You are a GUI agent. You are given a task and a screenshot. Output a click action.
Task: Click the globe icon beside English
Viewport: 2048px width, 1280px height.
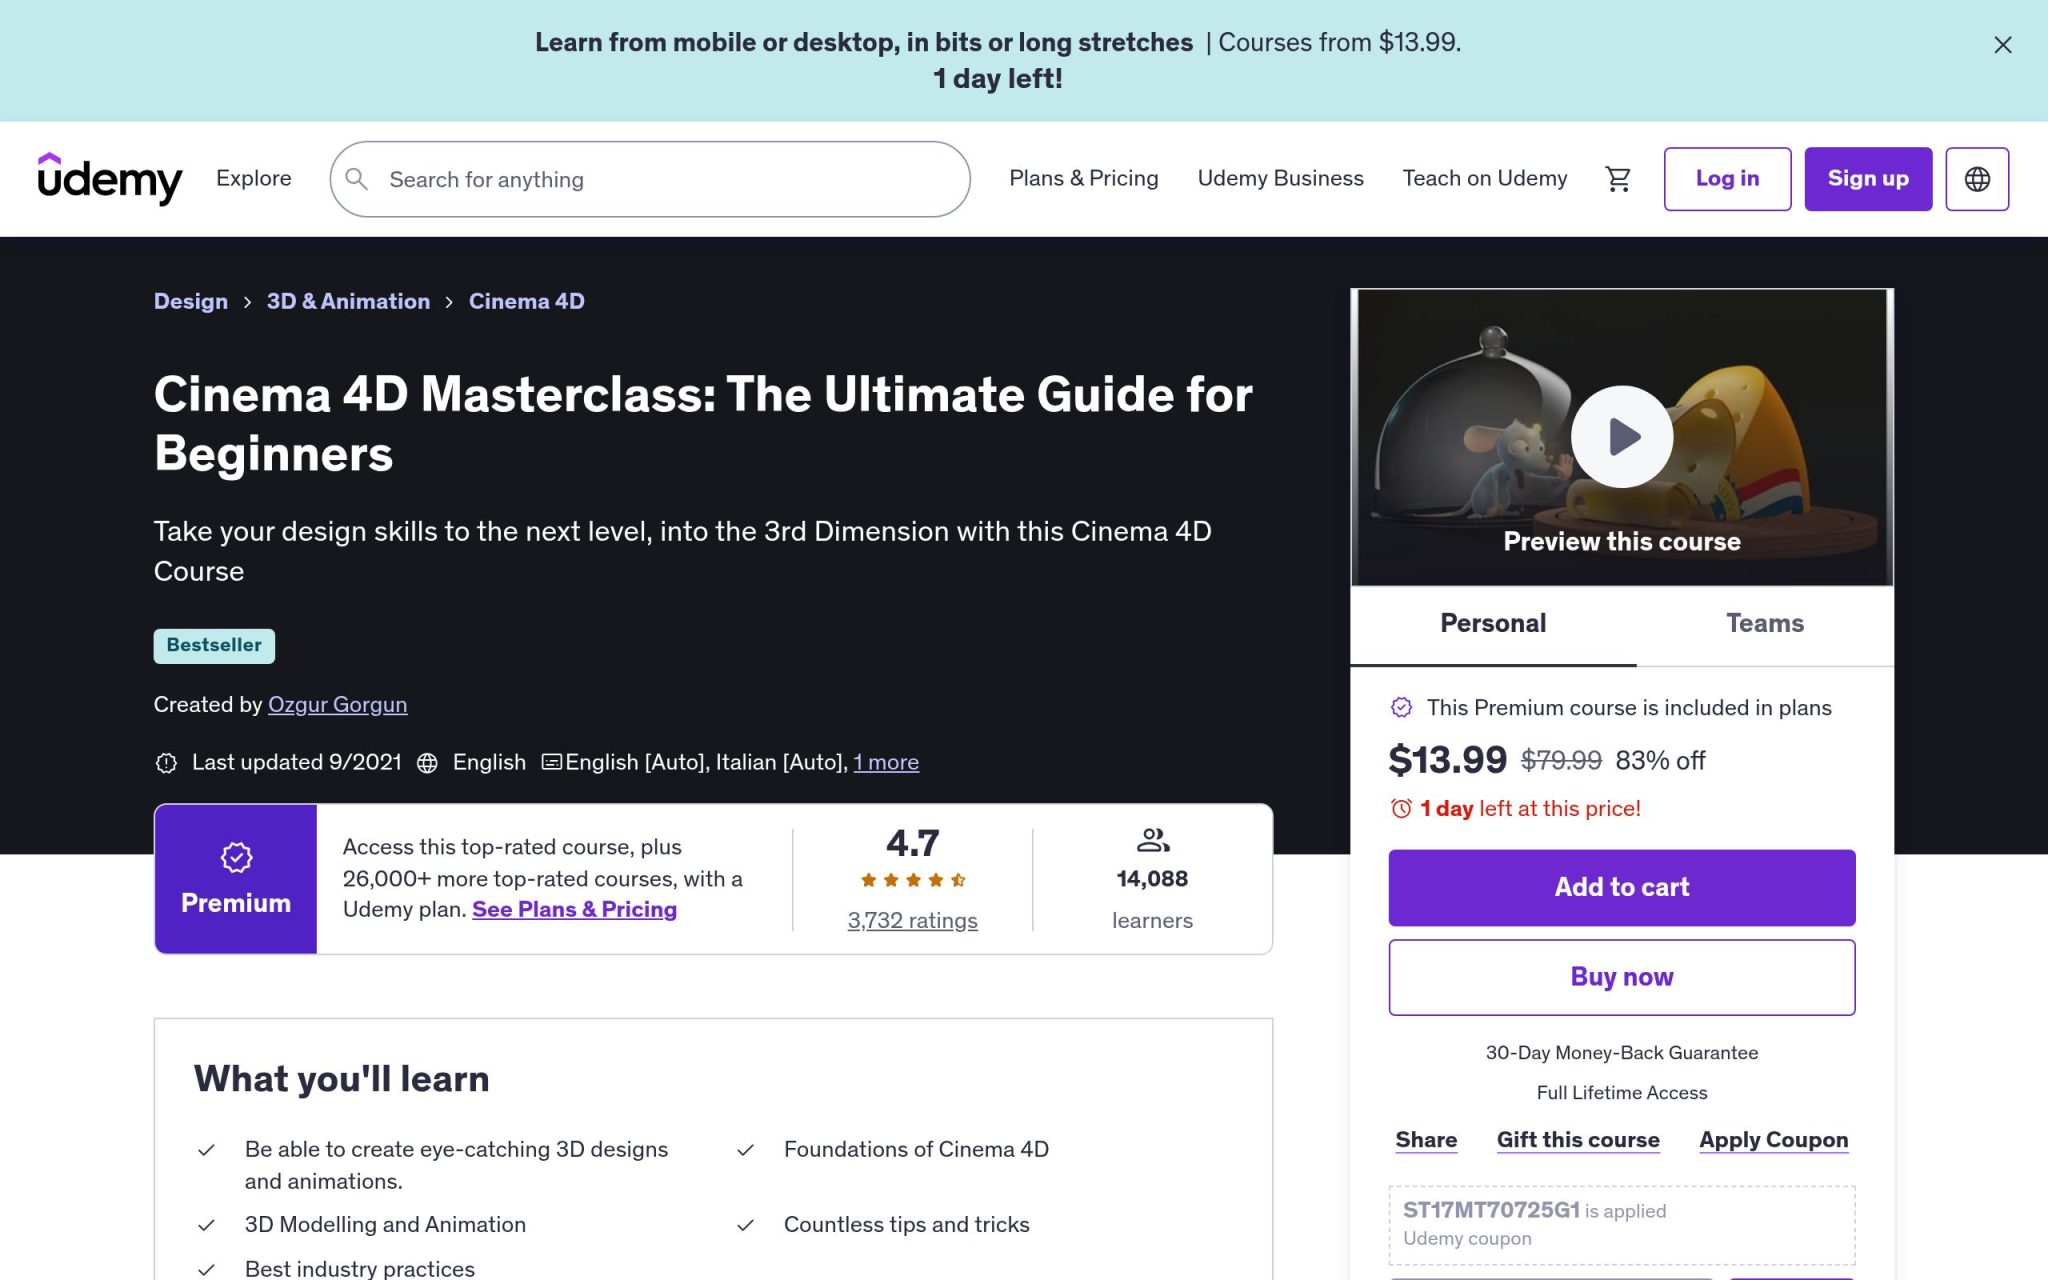[x=427, y=763]
